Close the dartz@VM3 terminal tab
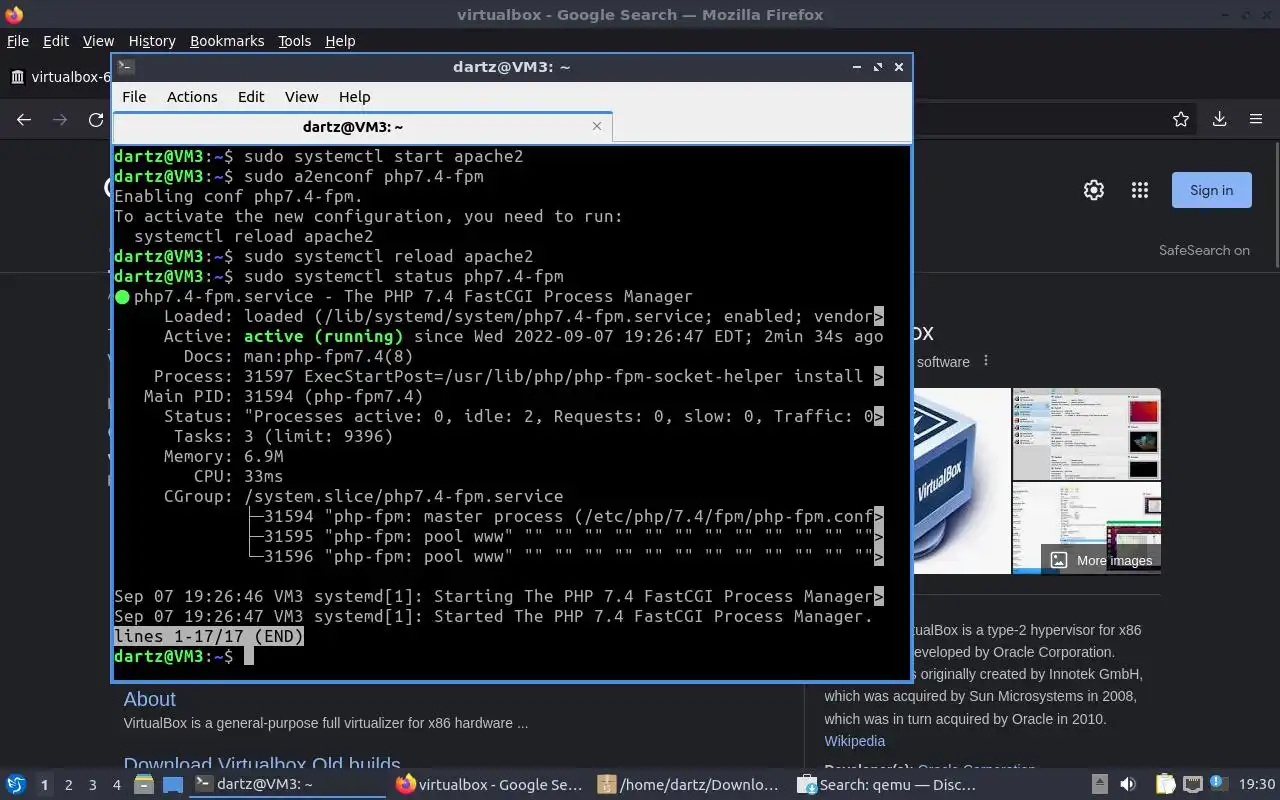Screen dimensions: 1280x800 click(x=597, y=126)
